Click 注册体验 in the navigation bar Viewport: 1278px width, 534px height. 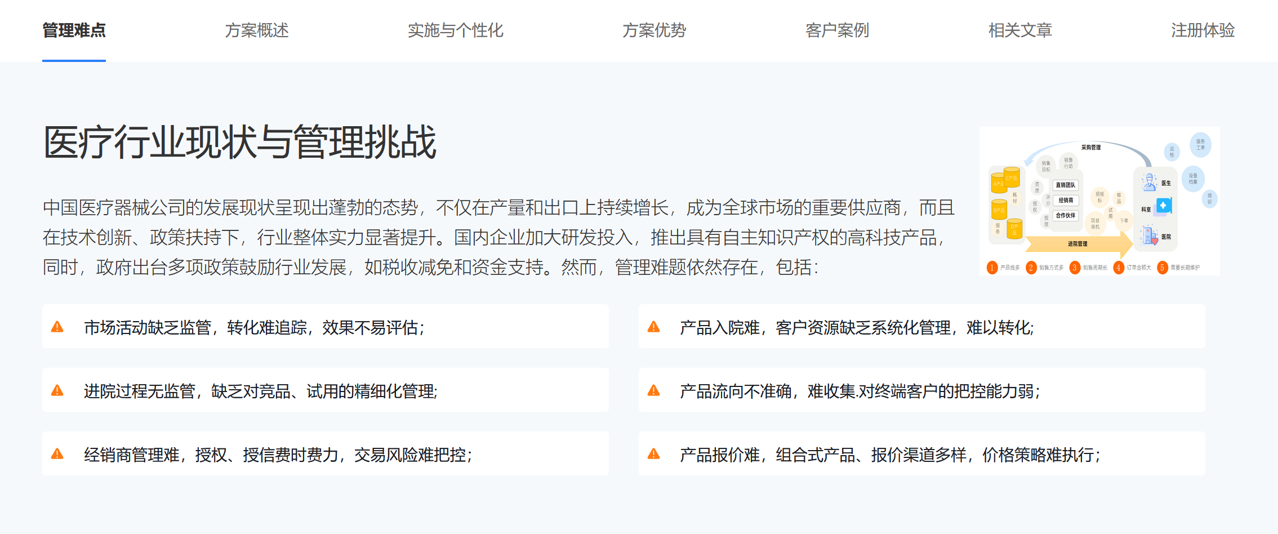pos(1203,30)
